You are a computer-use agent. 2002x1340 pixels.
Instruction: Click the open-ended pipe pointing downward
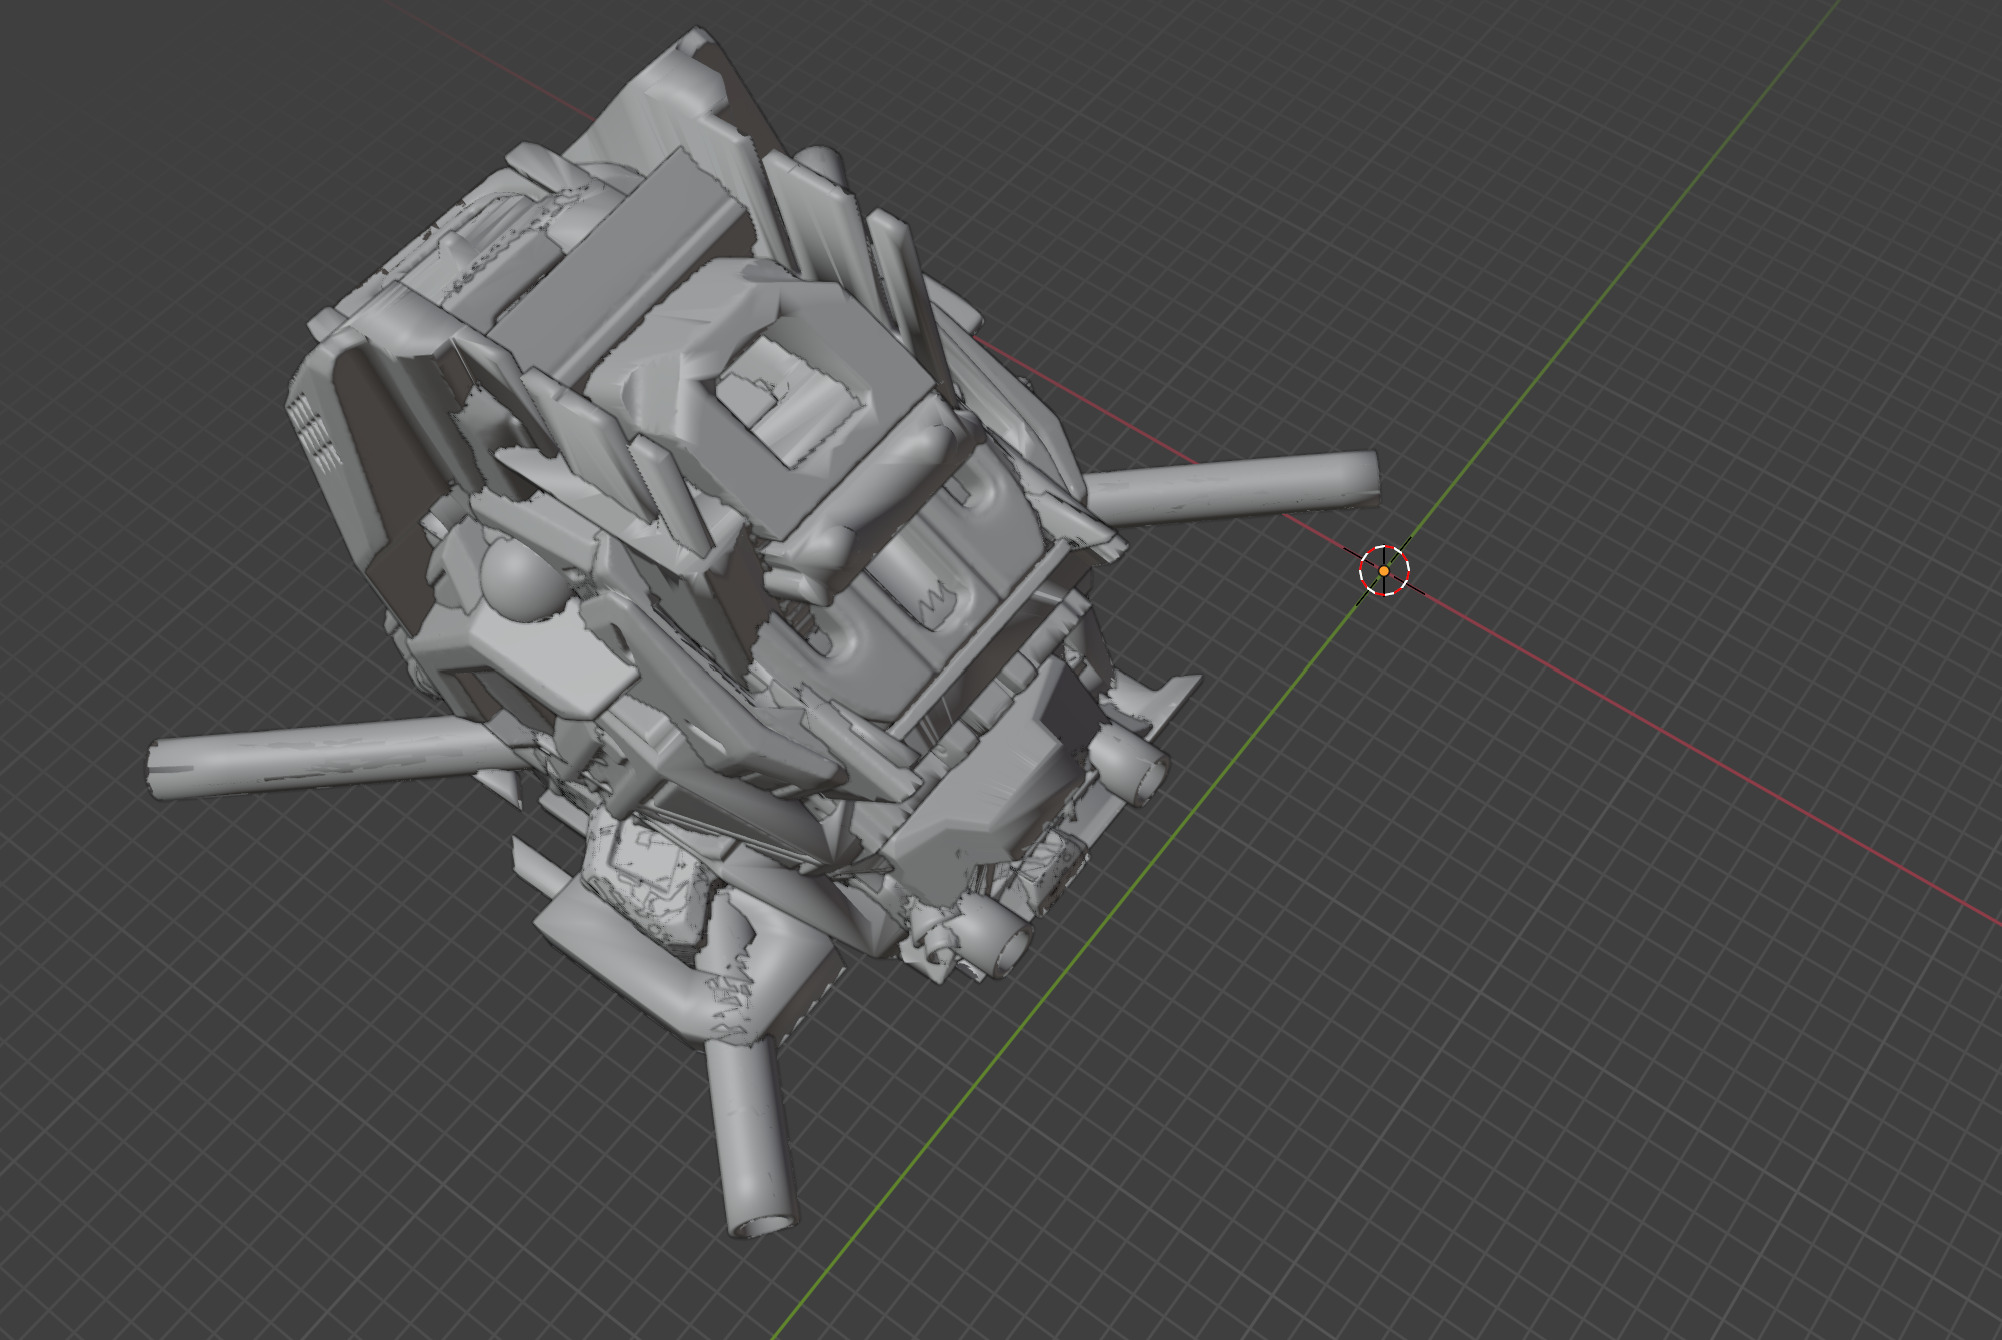click(751, 1137)
